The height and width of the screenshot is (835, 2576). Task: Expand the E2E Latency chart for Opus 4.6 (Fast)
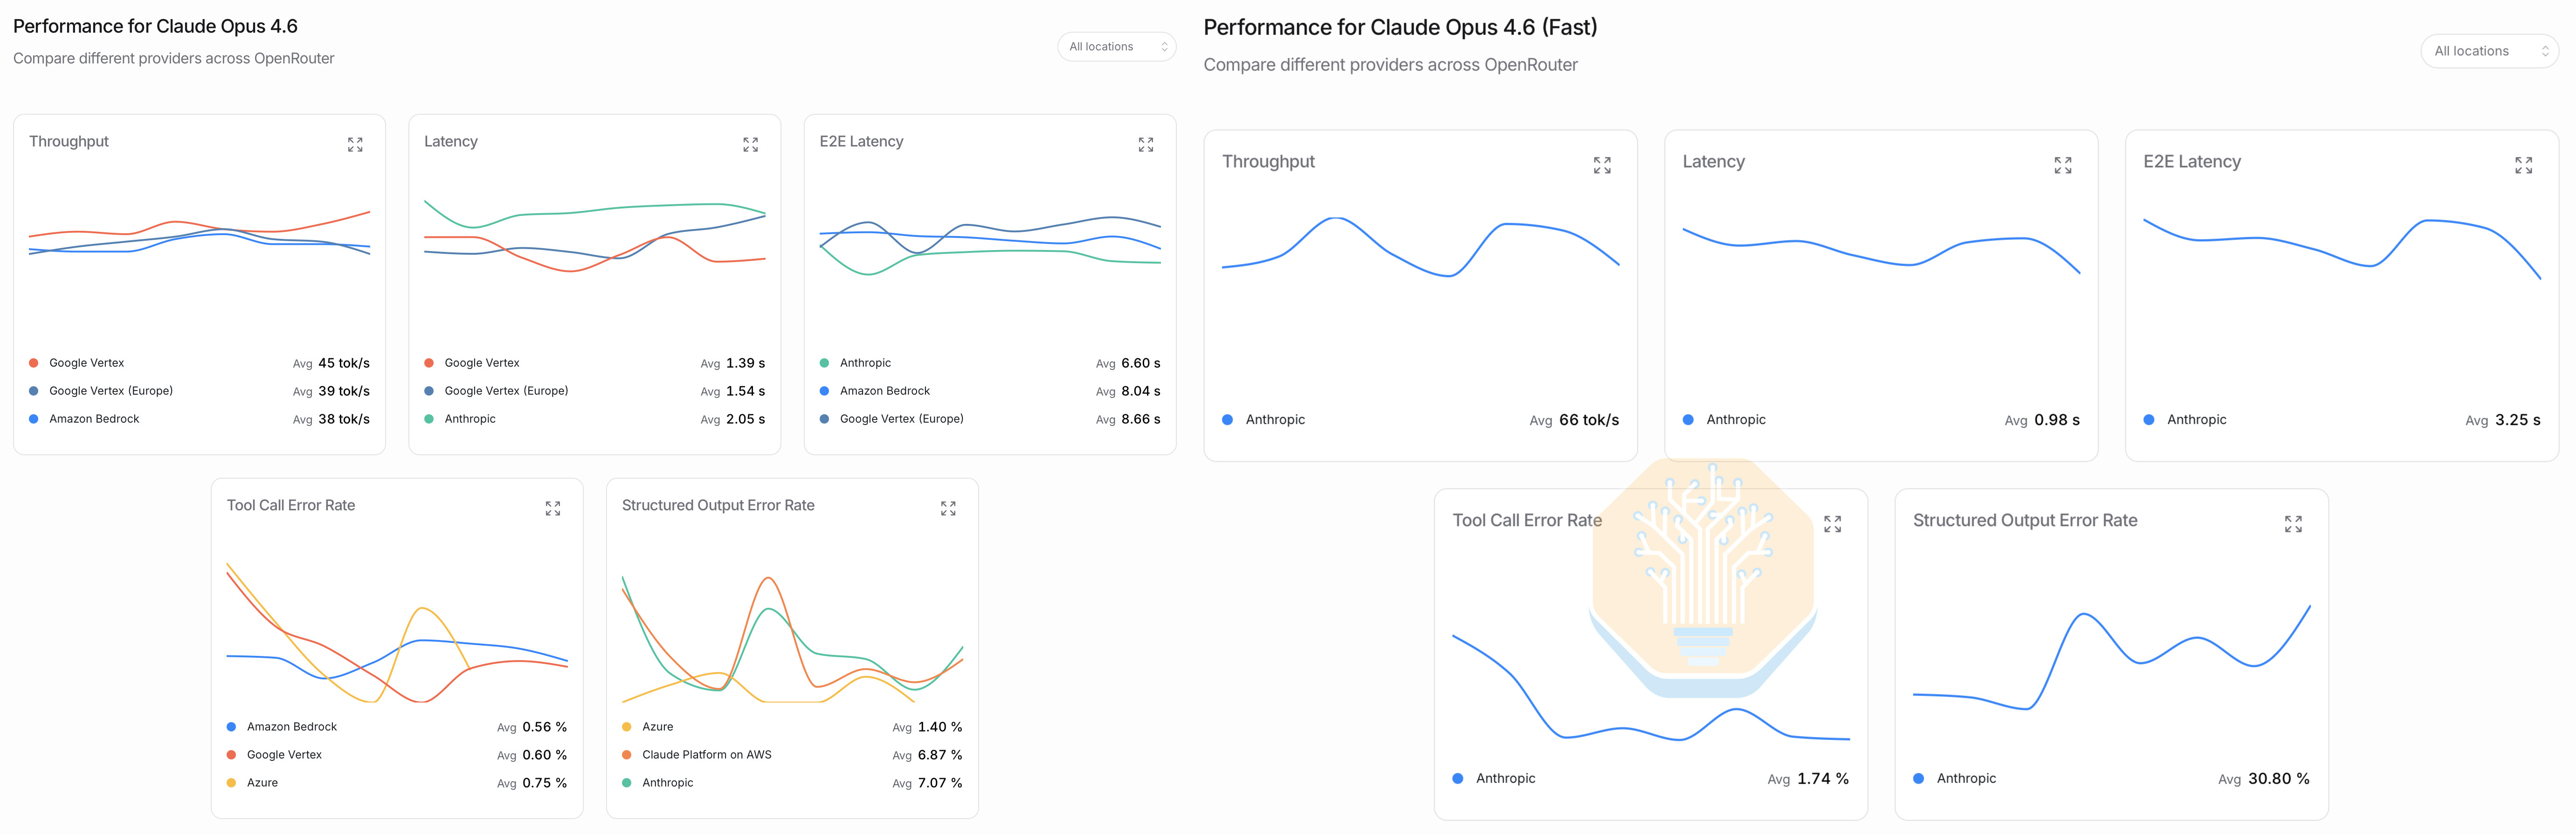(x=2524, y=165)
